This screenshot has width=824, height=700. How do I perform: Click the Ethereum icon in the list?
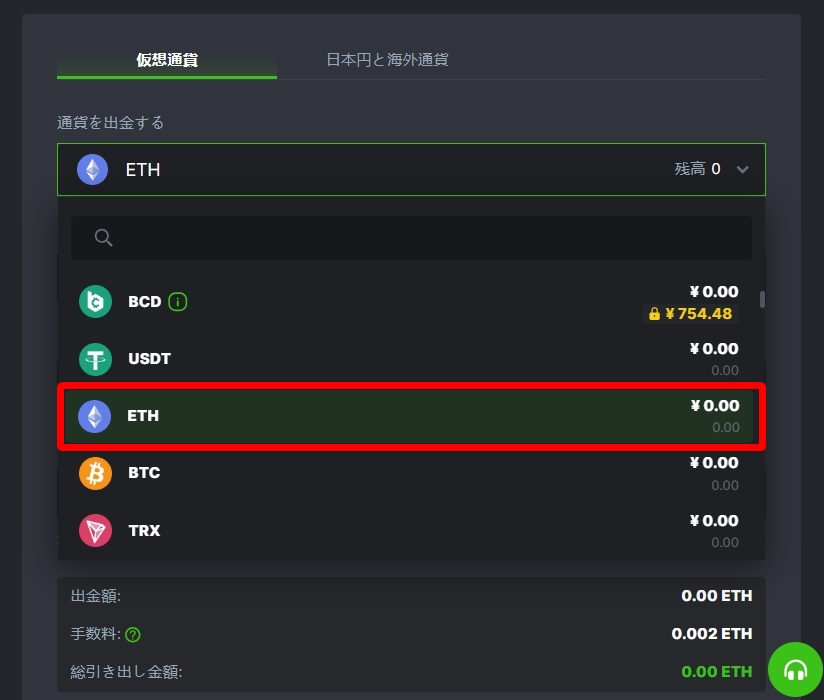coord(95,416)
